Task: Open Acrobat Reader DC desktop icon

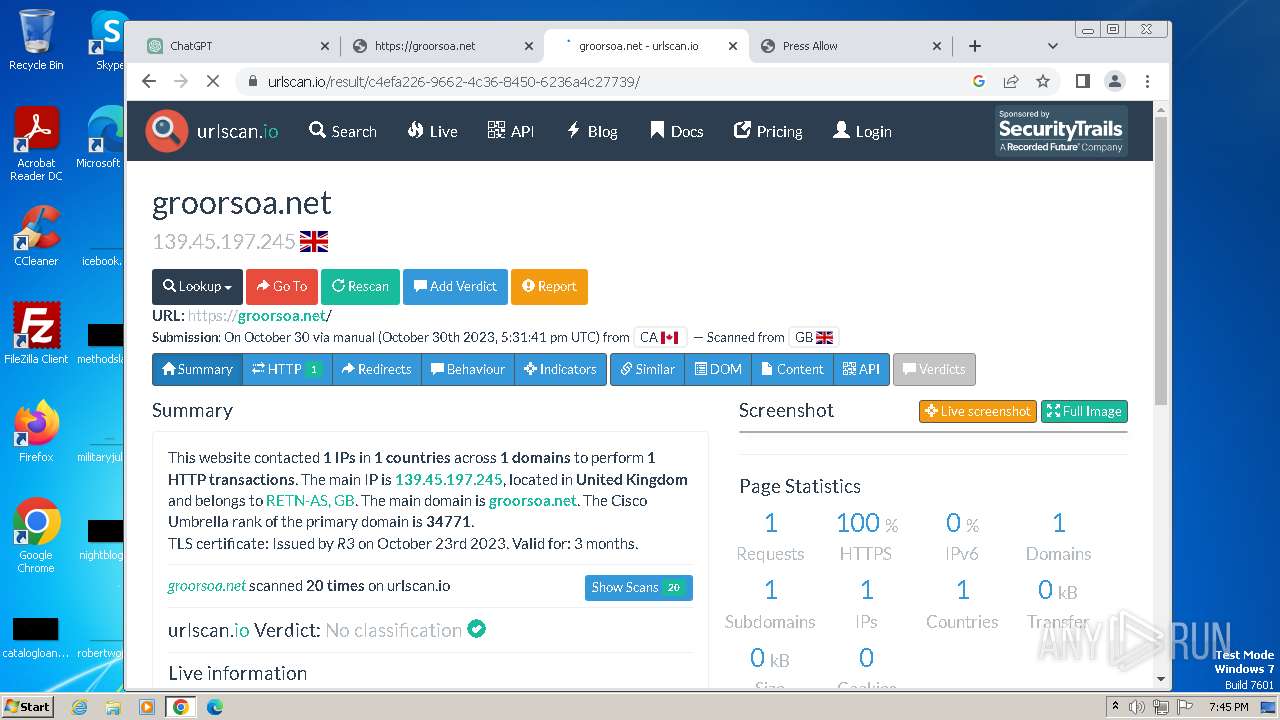Action: pyautogui.click(x=36, y=145)
